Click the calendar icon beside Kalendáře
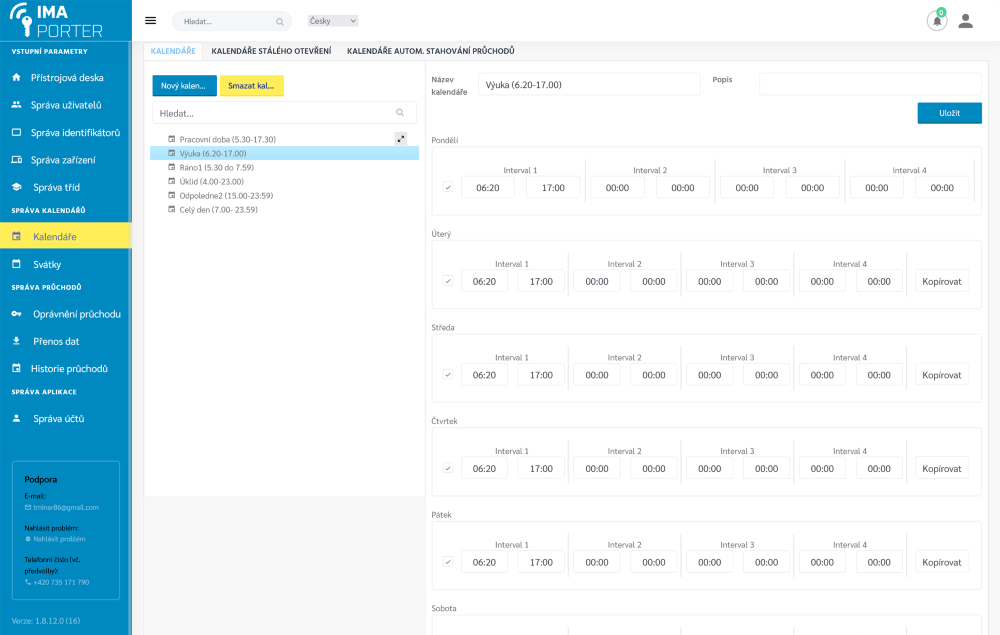The height and width of the screenshot is (635, 1000). coord(17,236)
